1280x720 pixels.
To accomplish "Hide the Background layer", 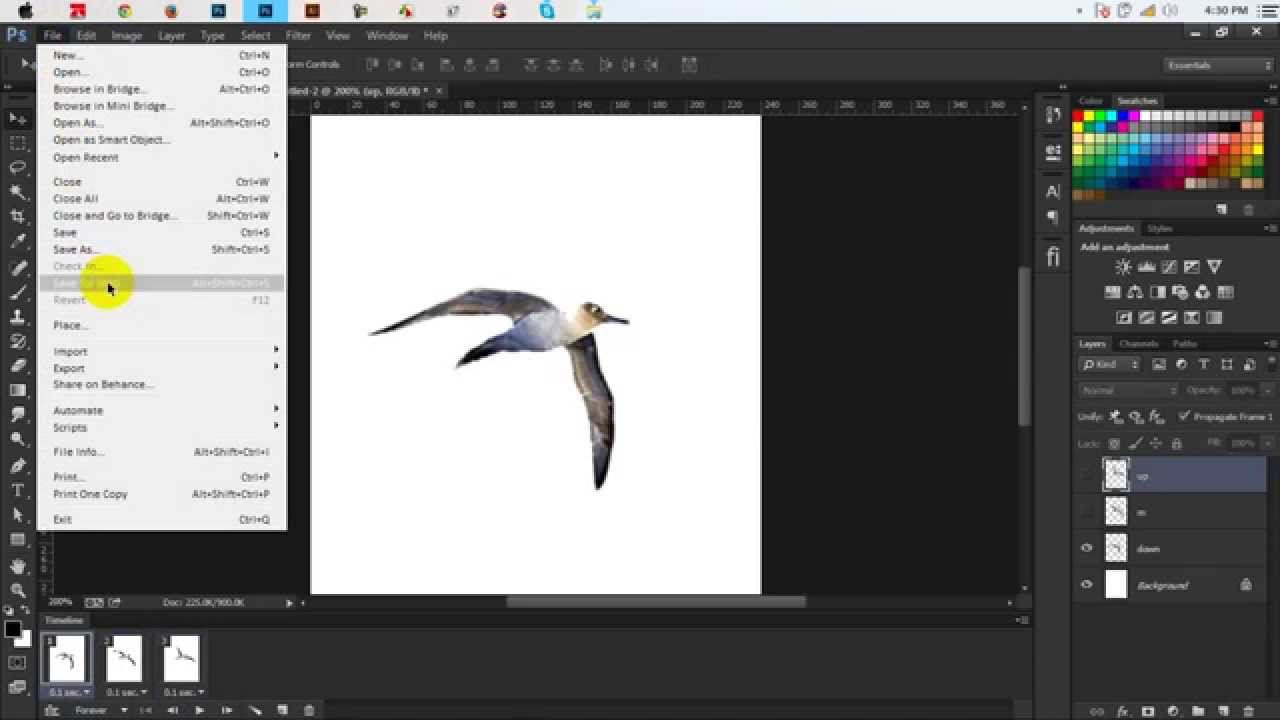I will pos(1087,584).
